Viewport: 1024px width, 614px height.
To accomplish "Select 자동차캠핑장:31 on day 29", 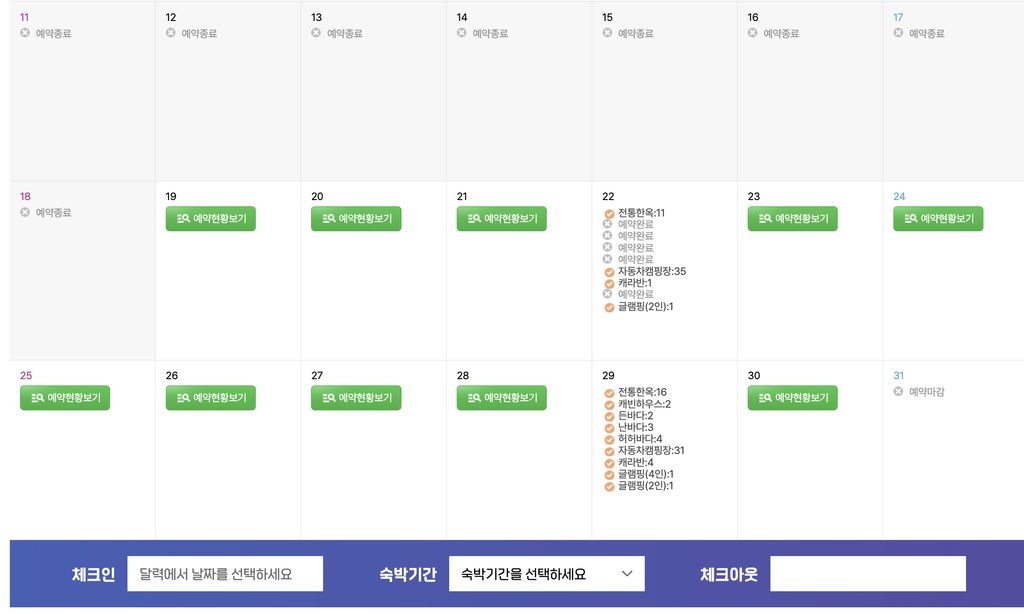I will (x=651, y=451).
